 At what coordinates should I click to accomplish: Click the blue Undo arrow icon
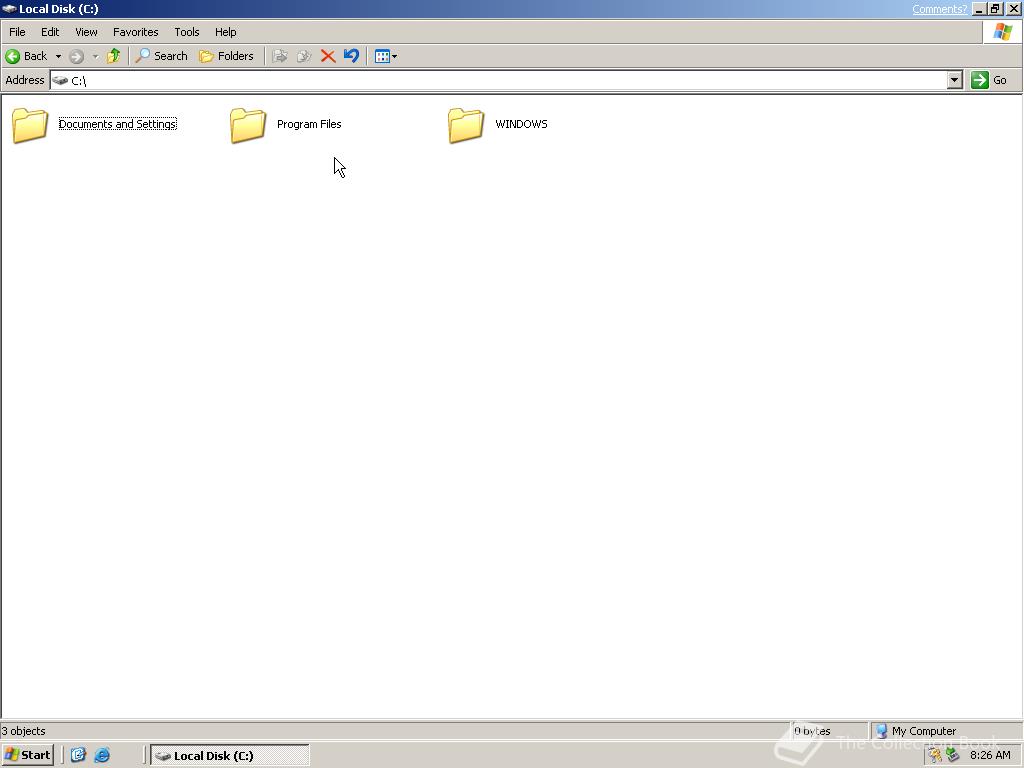coord(351,56)
